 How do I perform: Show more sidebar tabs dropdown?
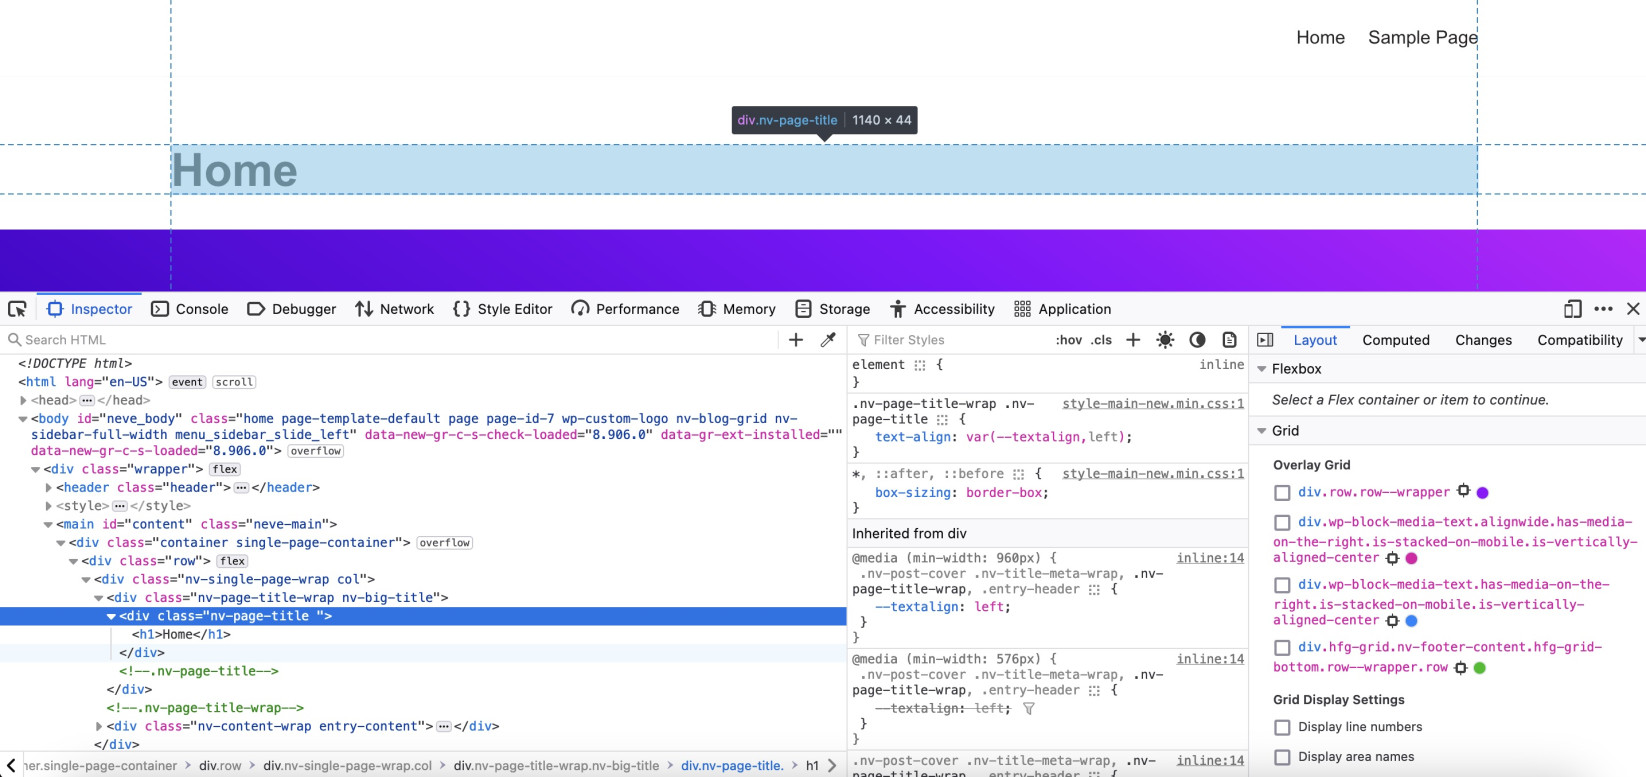click(1641, 340)
